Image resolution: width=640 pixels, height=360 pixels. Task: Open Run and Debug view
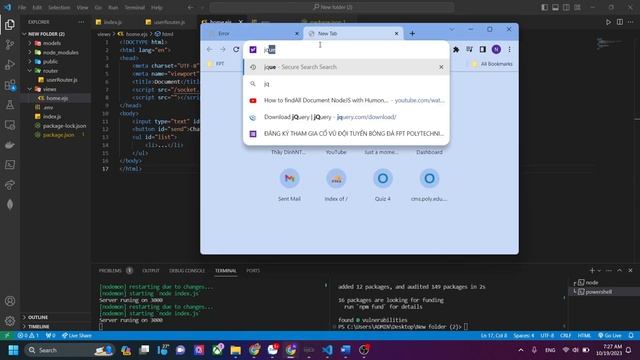pyautogui.click(x=10, y=65)
